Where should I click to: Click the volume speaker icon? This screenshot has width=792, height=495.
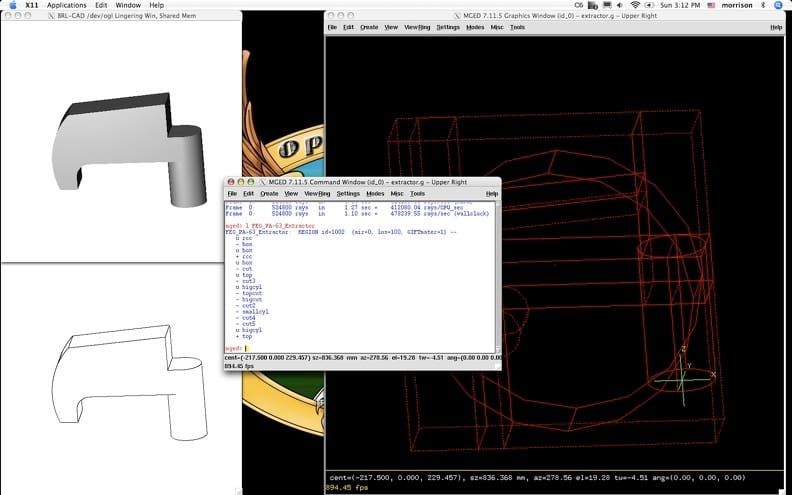(x=620, y=5)
